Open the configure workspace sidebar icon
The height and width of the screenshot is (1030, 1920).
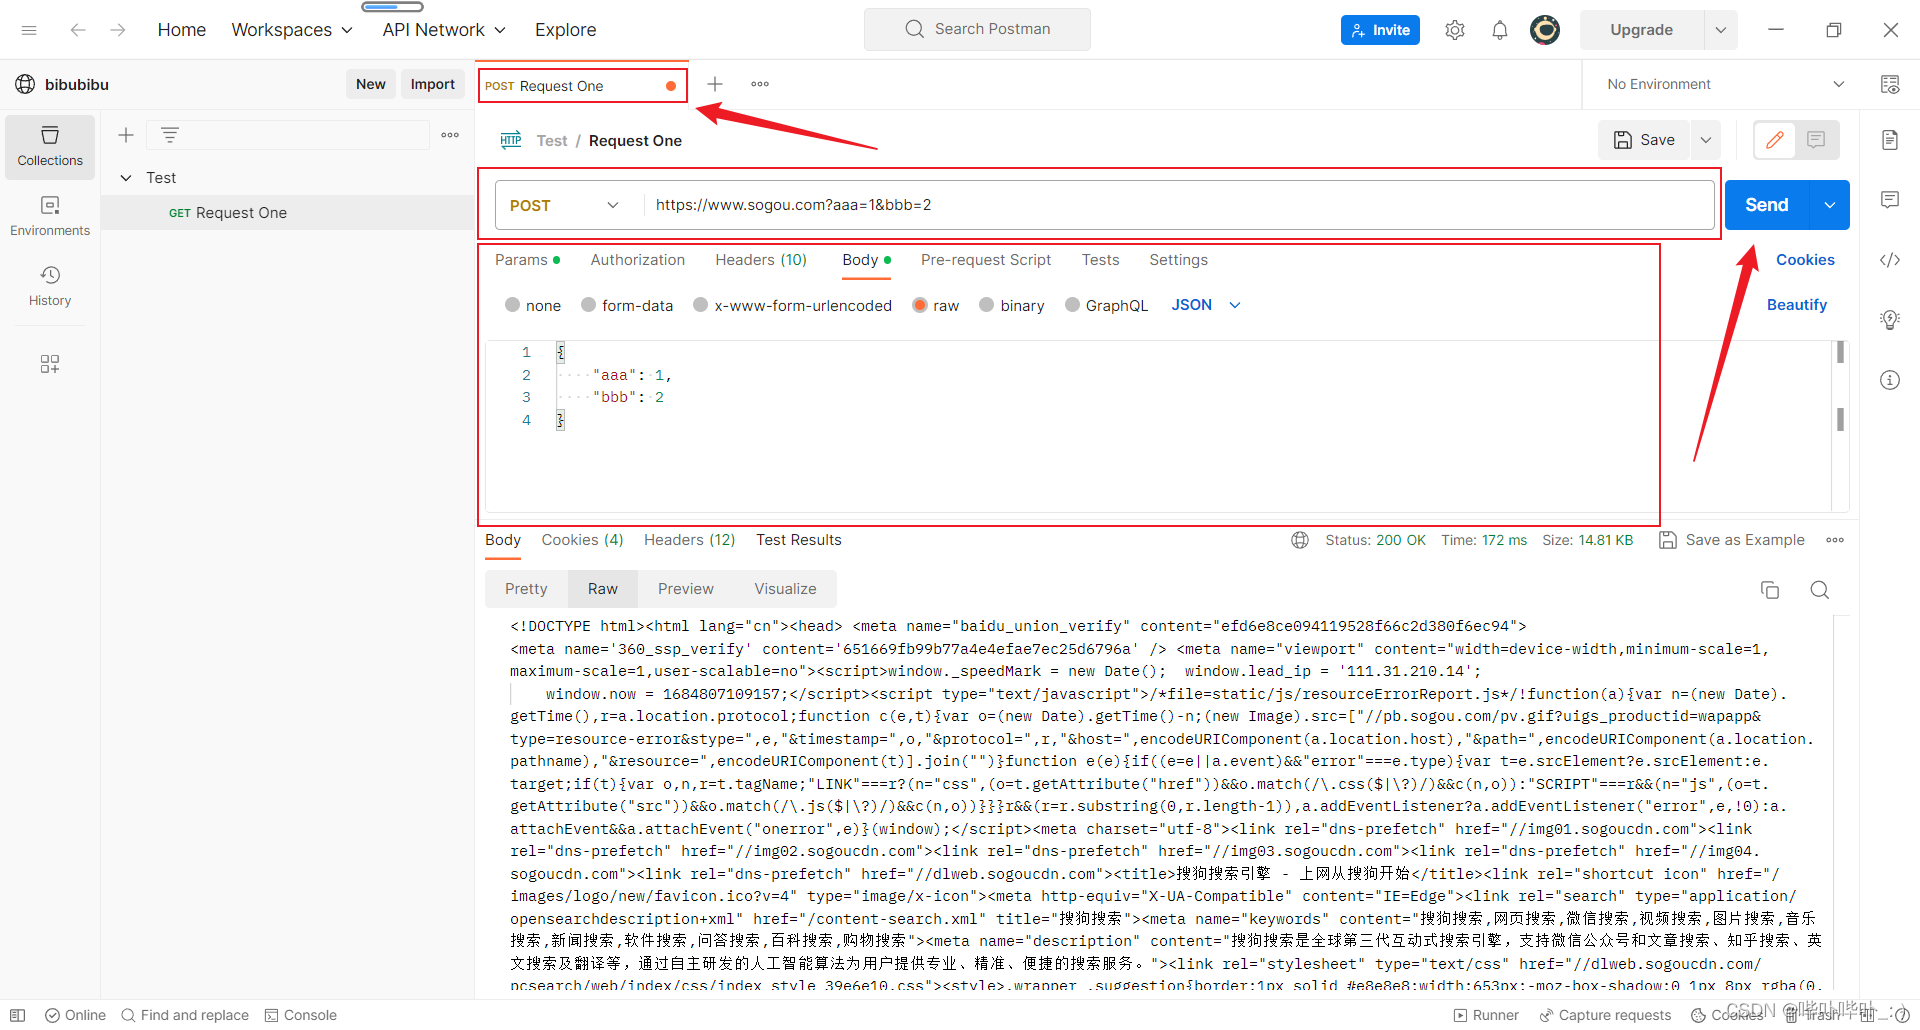tap(50, 364)
